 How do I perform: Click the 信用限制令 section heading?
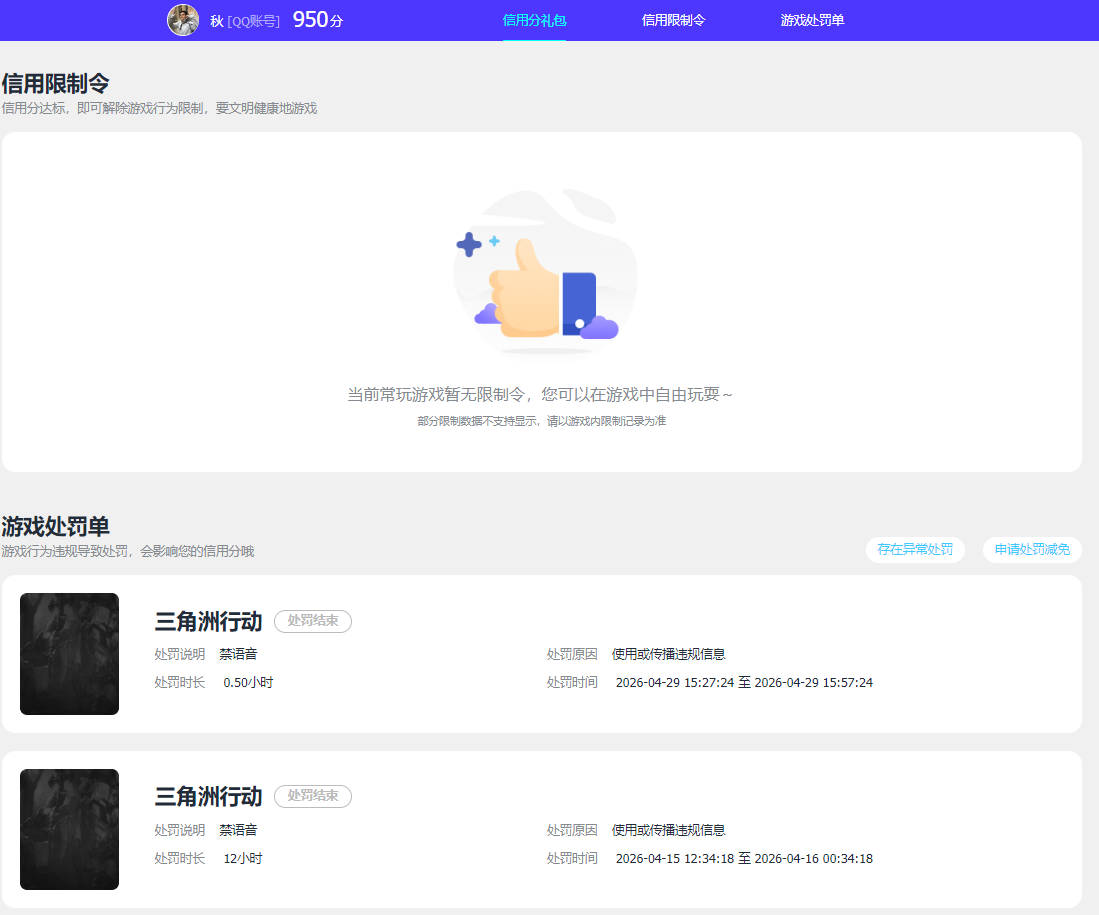coord(55,83)
